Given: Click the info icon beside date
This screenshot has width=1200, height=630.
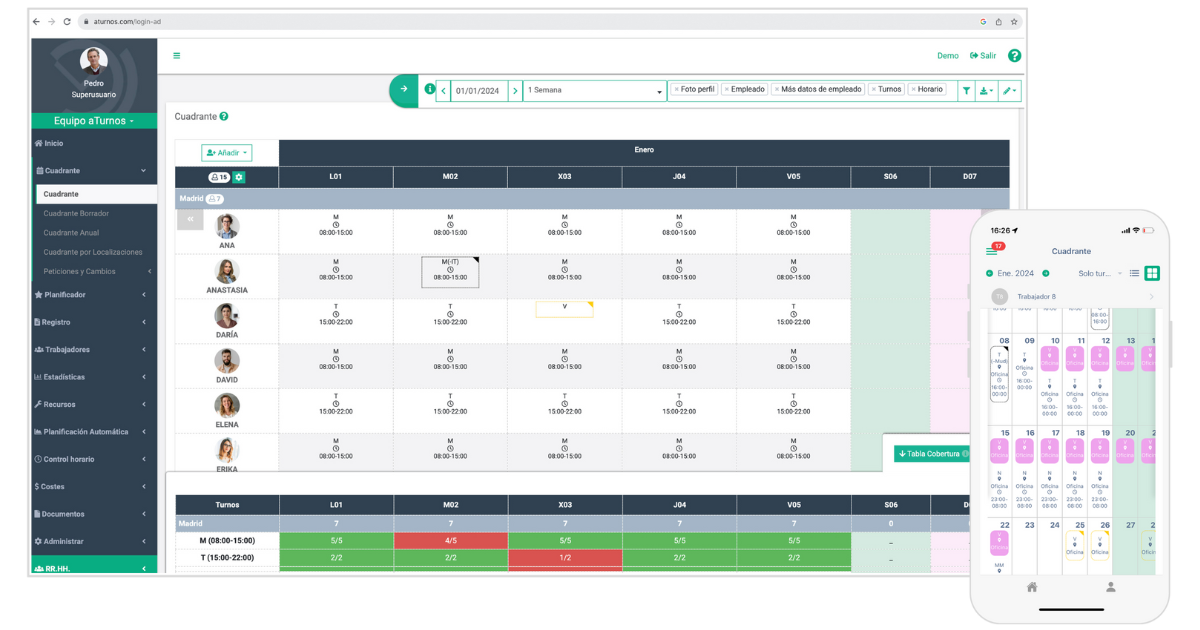Looking at the screenshot, I should [430, 89].
